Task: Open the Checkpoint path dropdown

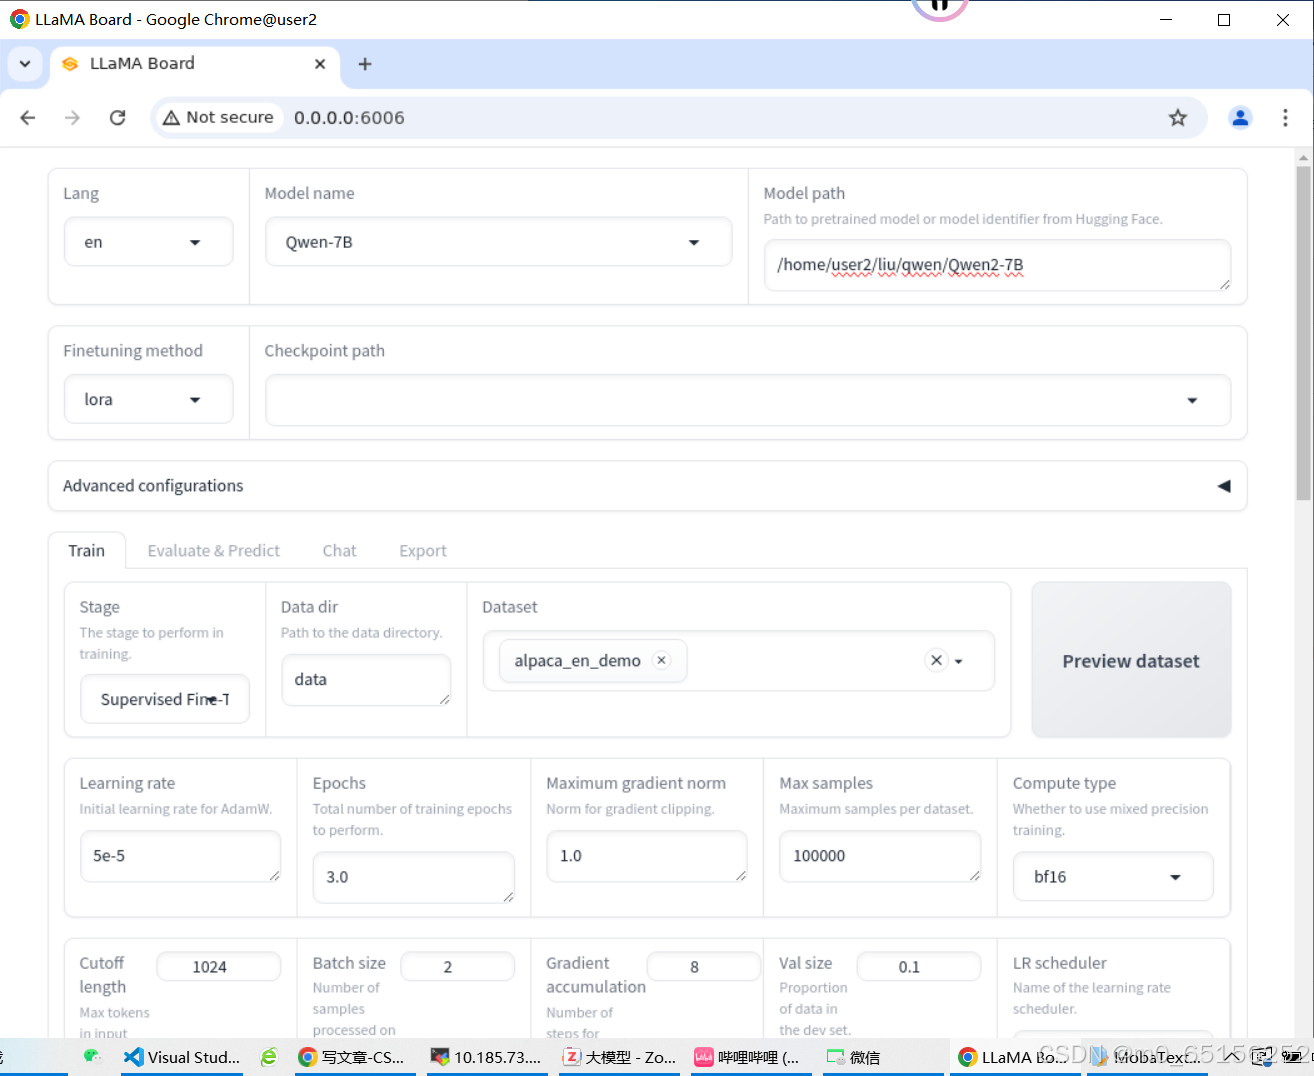Action: click(747, 400)
